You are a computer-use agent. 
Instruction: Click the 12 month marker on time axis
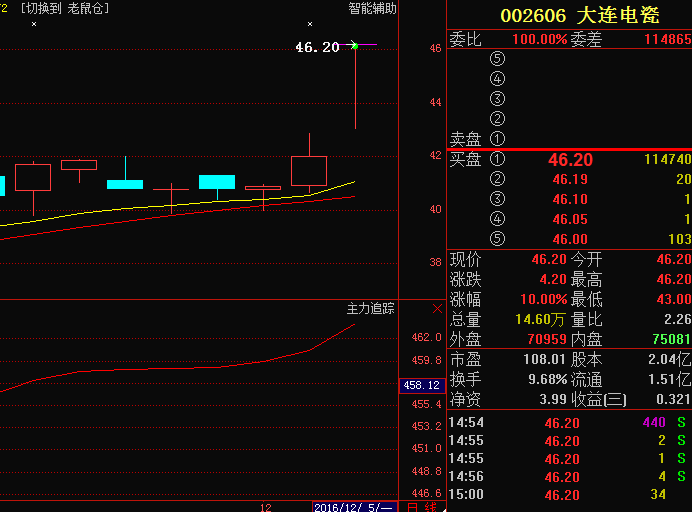[266, 508]
